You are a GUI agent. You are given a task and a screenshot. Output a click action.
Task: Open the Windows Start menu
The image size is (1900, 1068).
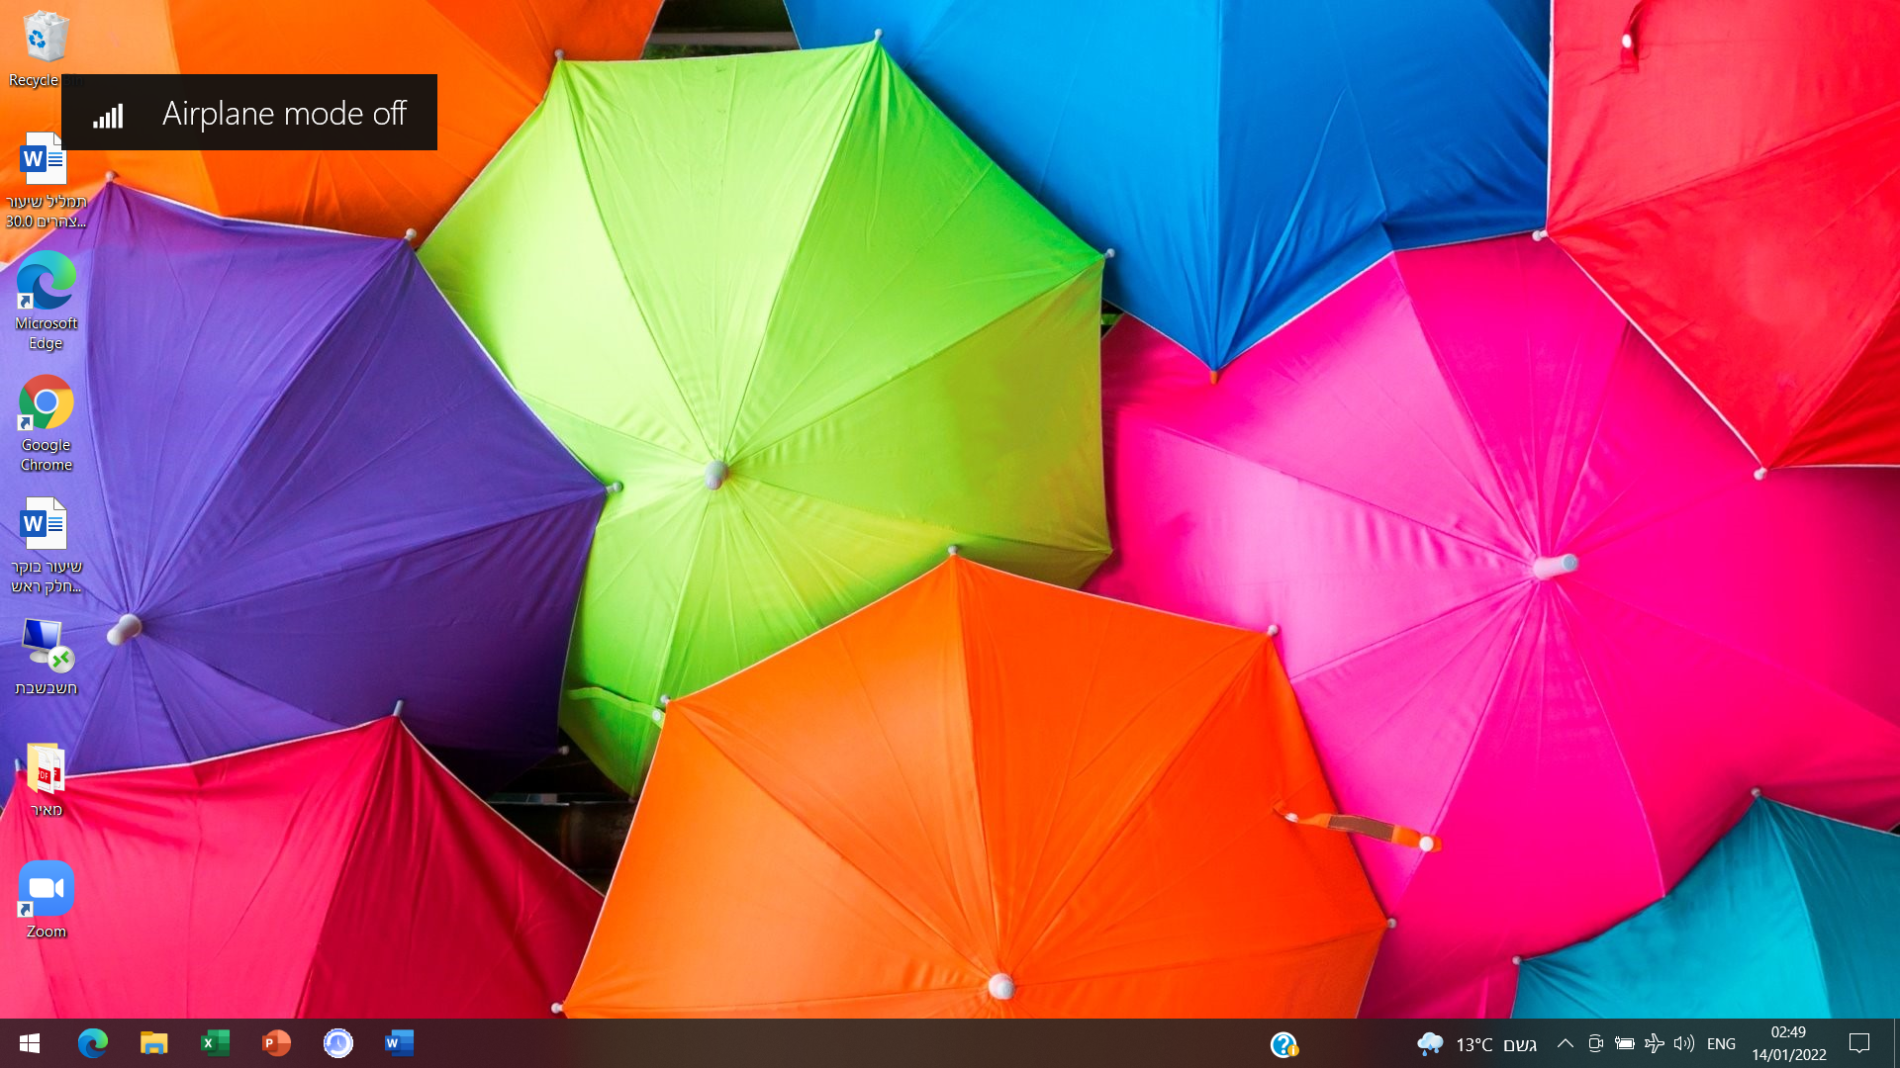30,1043
